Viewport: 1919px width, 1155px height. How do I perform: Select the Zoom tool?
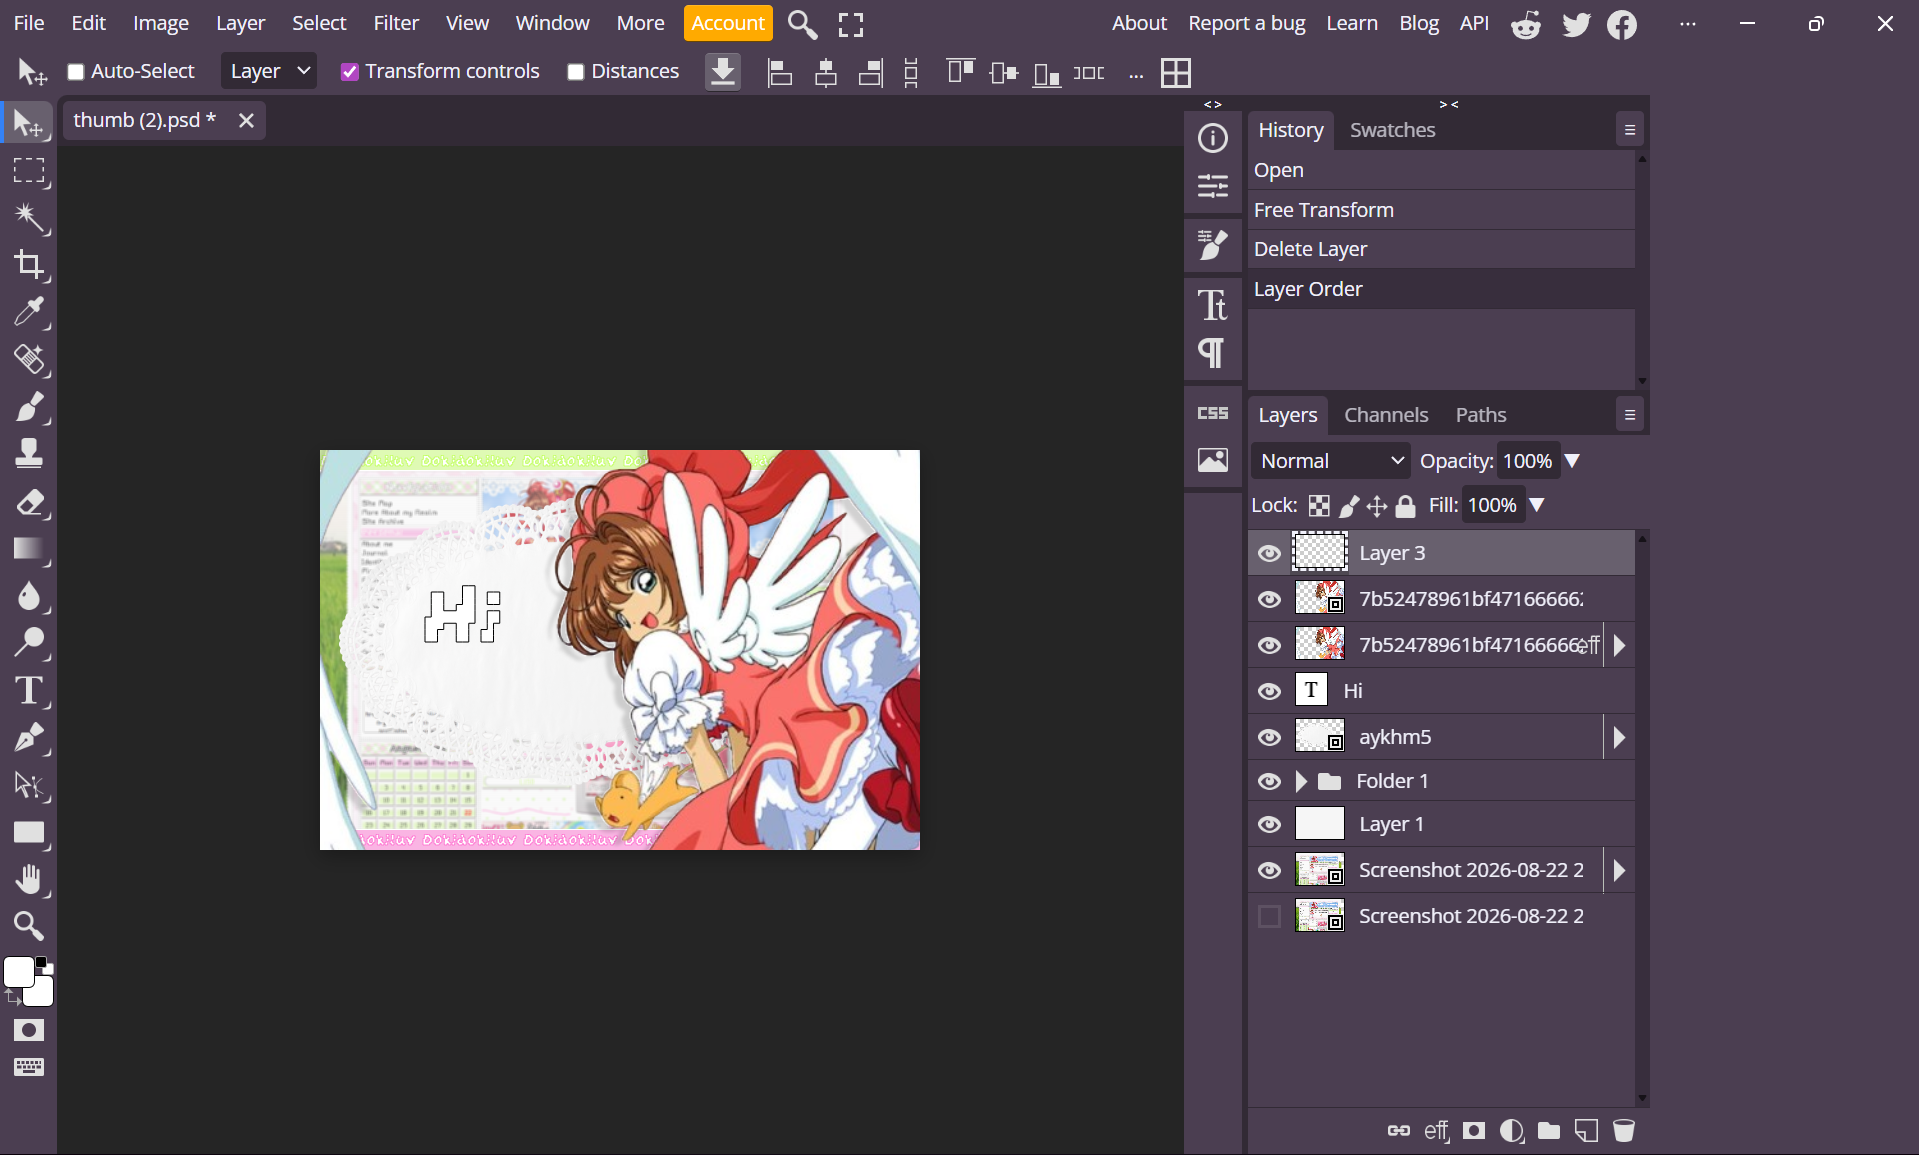click(29, 926)
